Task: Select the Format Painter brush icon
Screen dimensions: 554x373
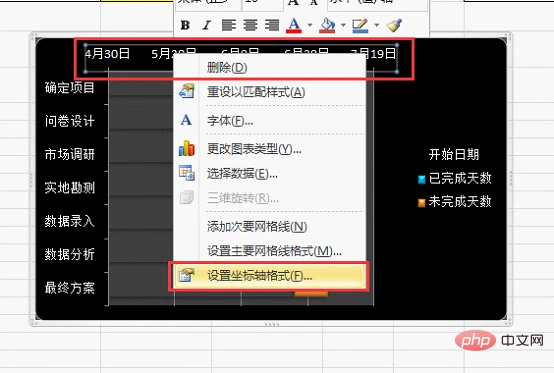Action: [394, 25]
